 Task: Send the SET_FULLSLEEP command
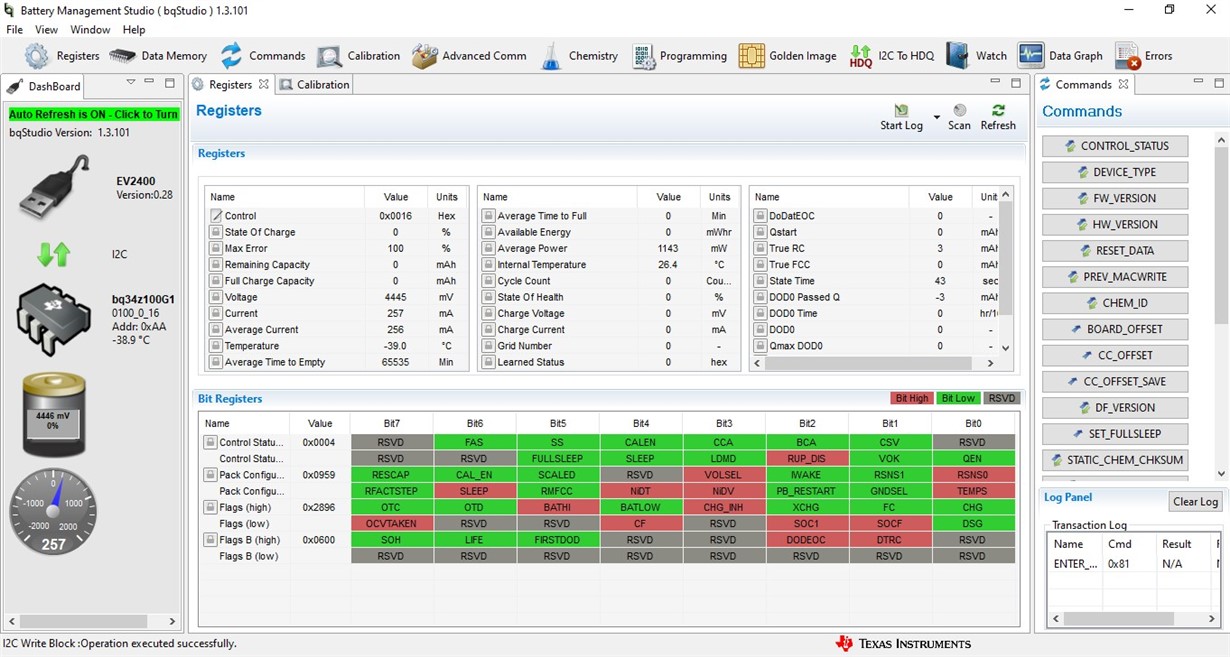point(1115,434)
